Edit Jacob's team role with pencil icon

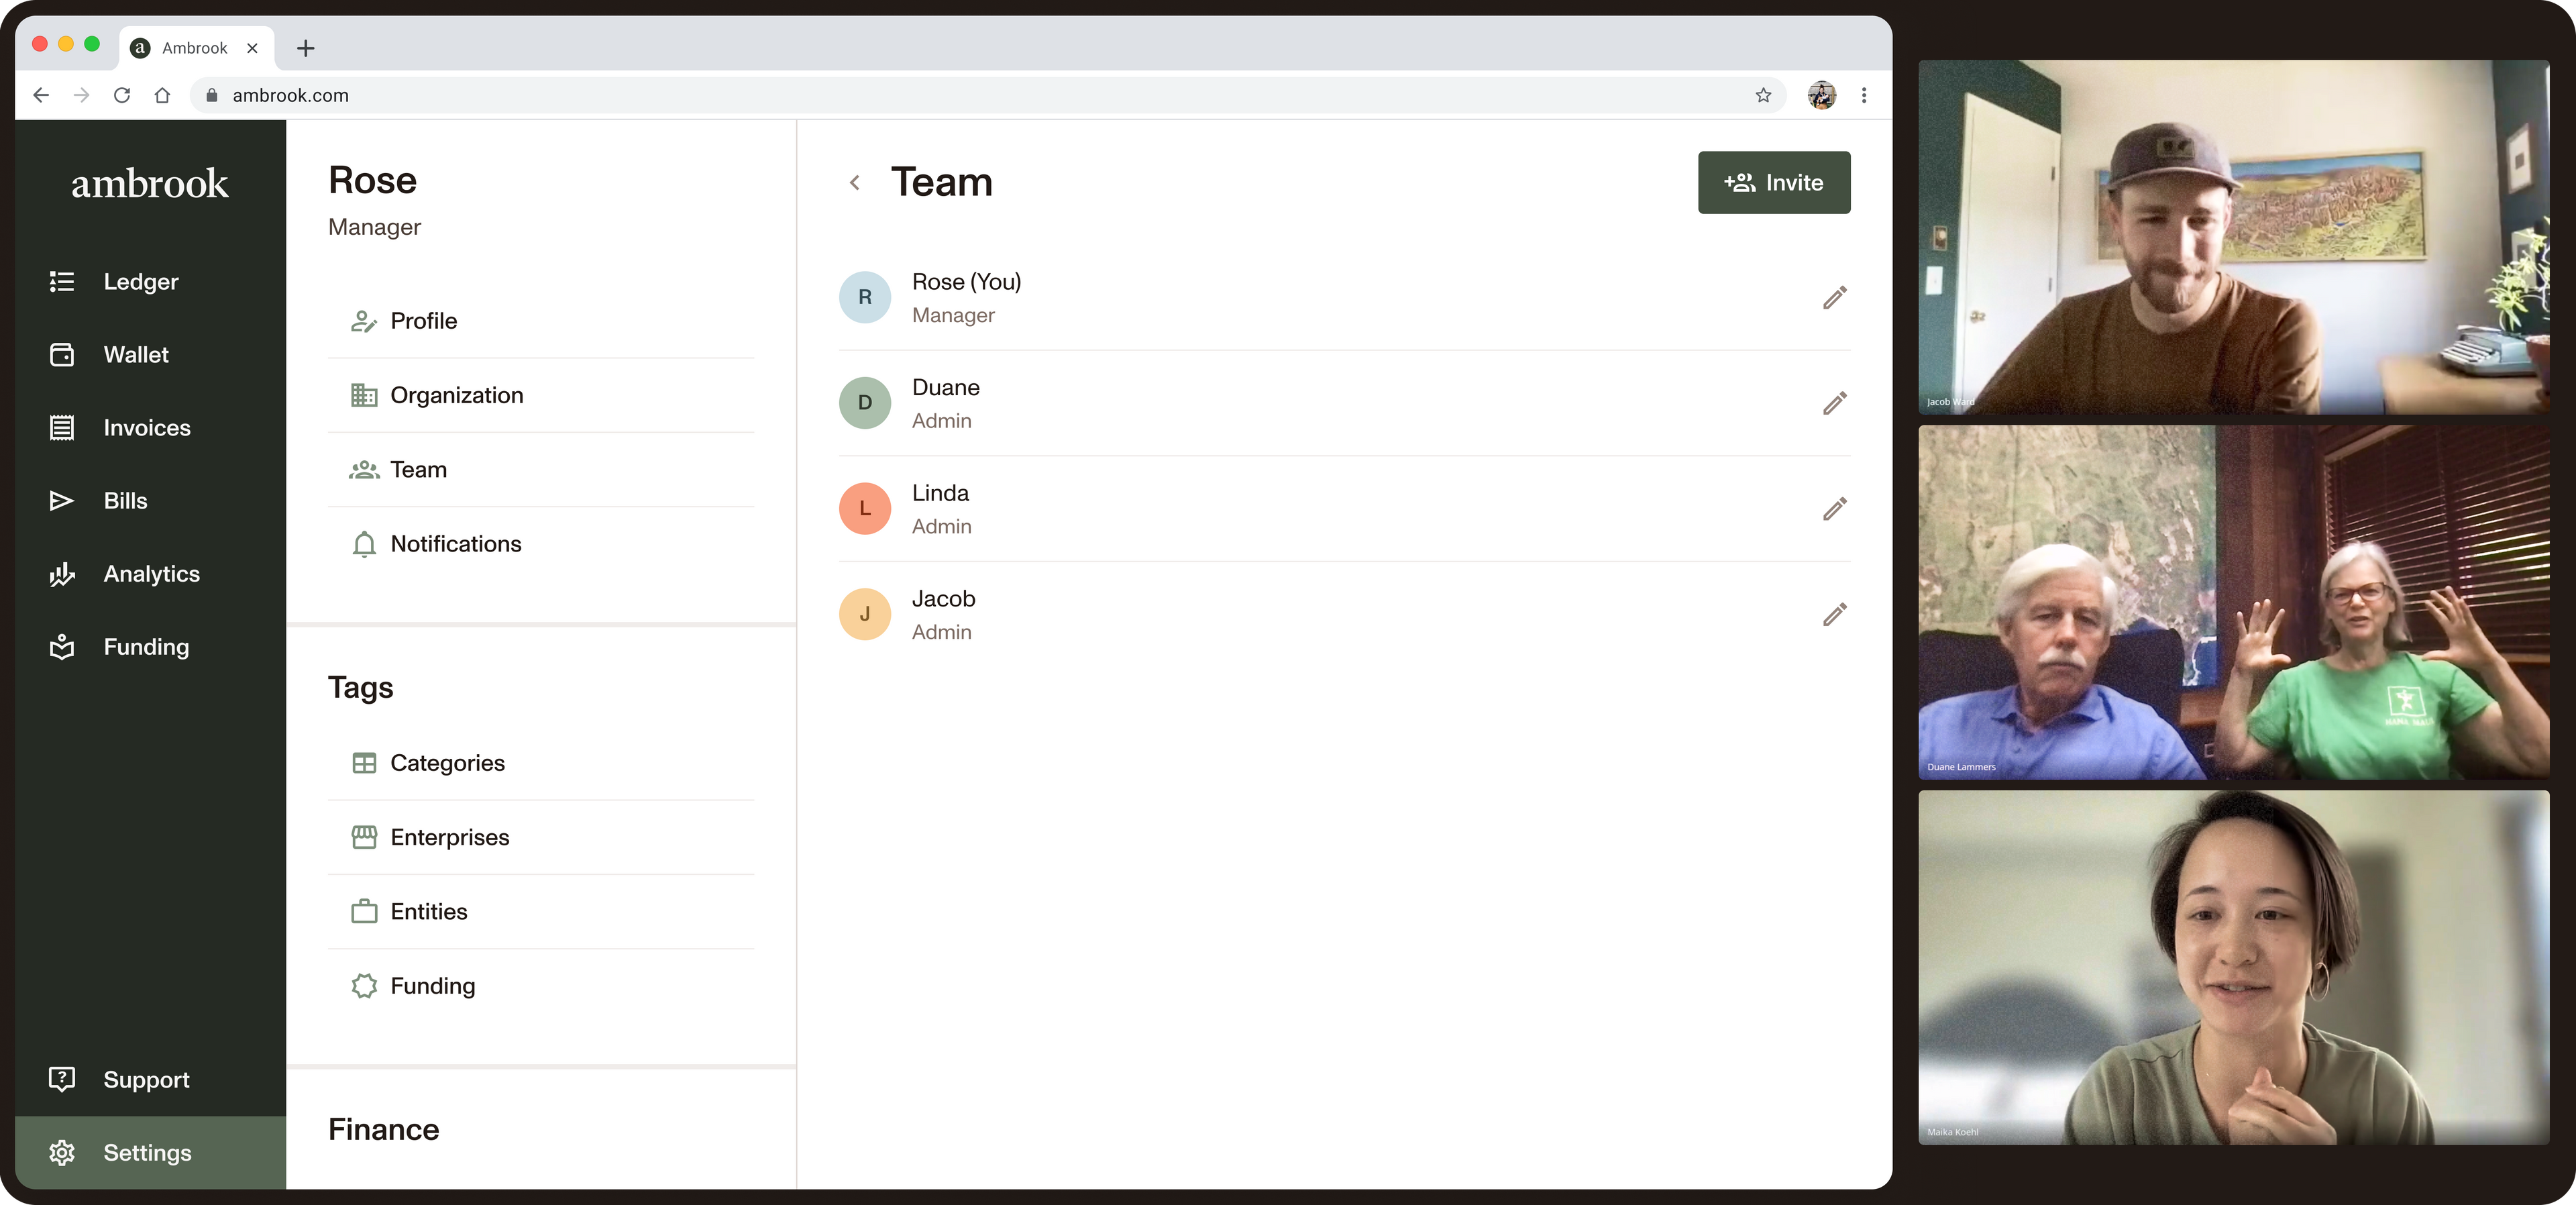click(1834, 614)
